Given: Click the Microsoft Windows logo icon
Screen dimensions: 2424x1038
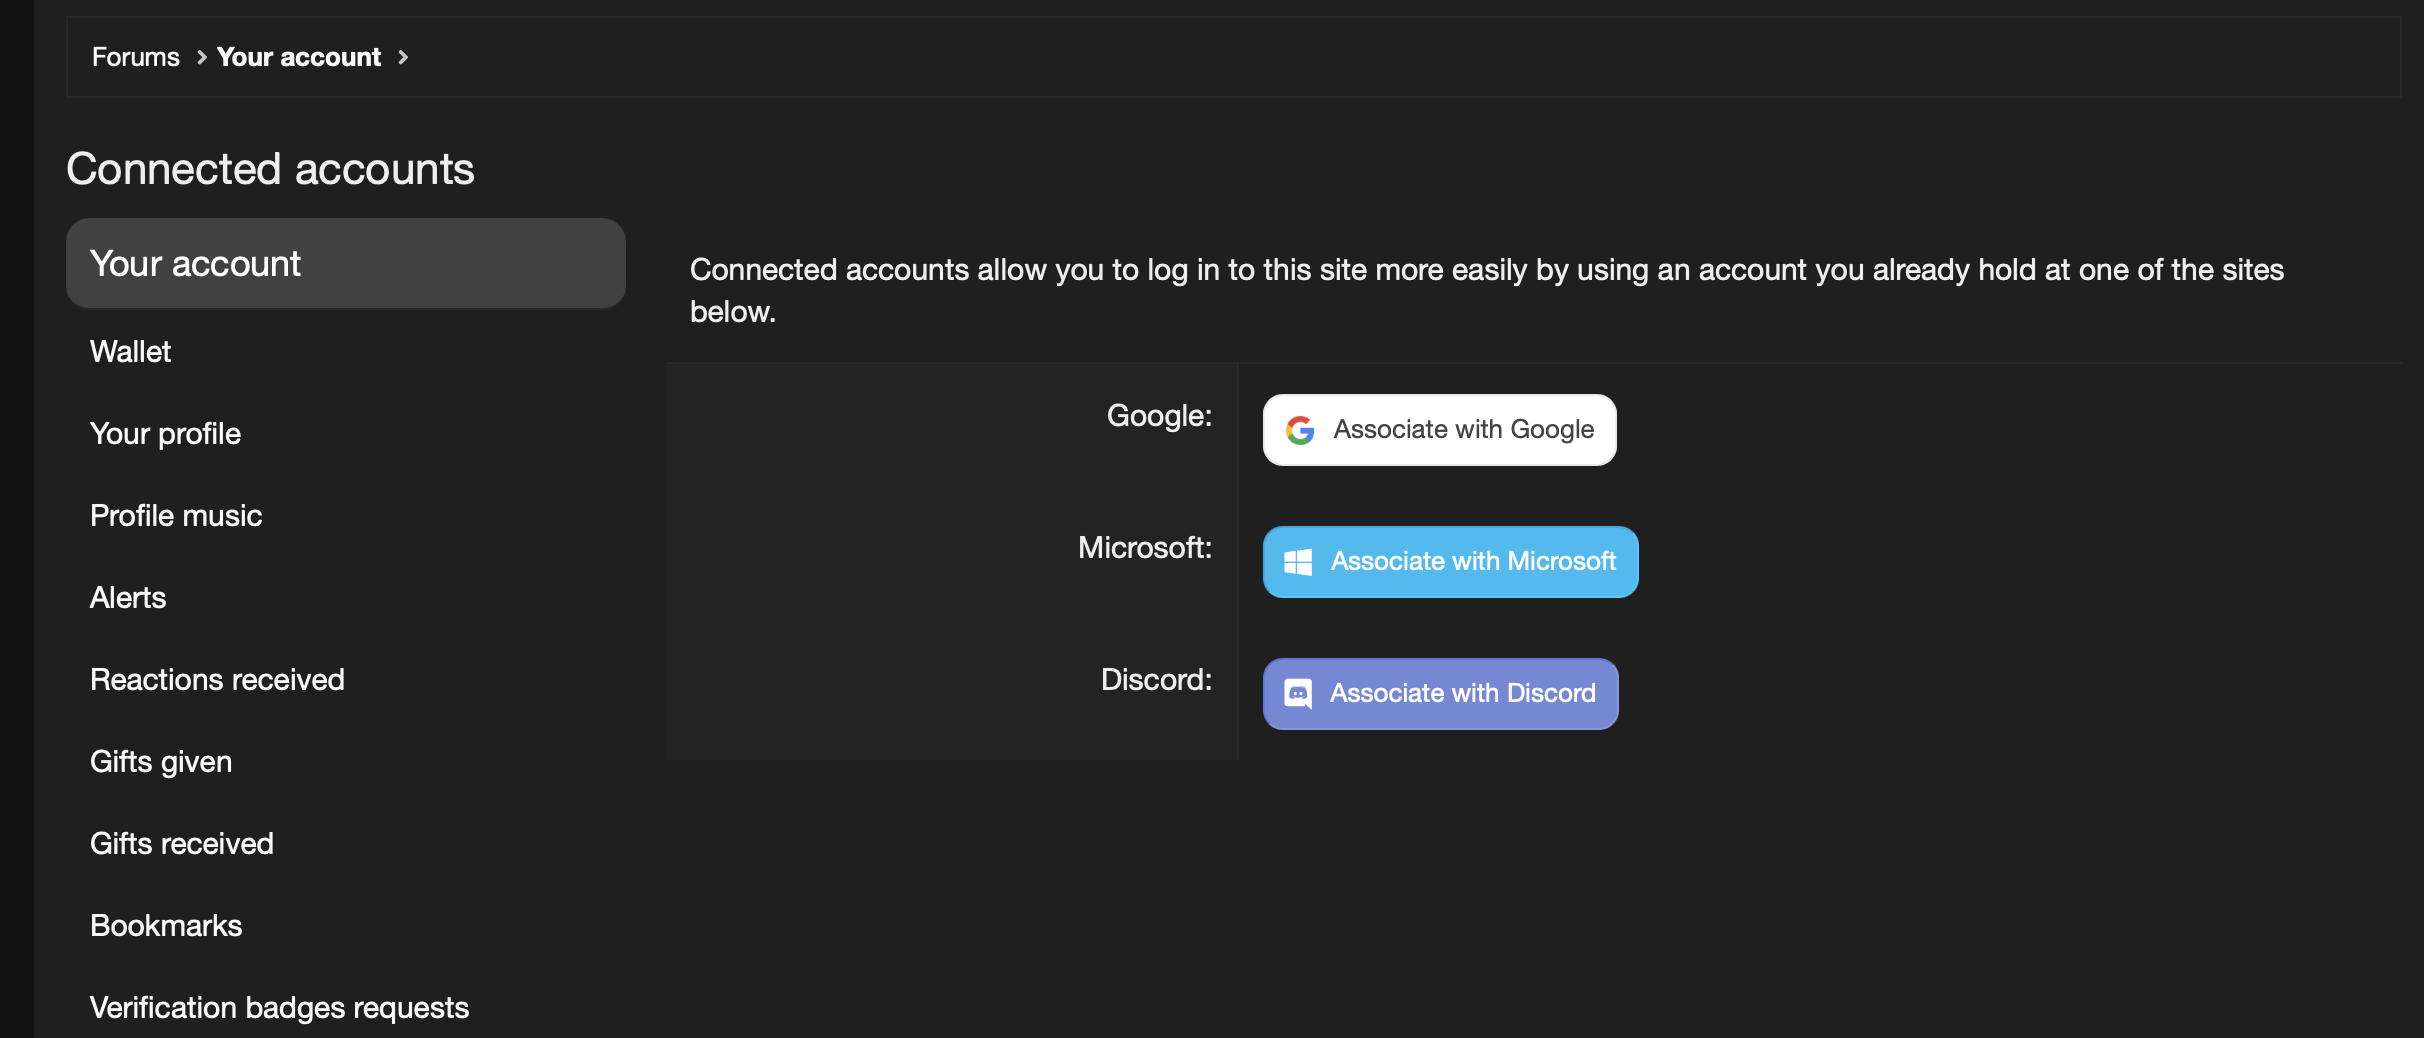Looking at the screenshot, I should 1298,562.
